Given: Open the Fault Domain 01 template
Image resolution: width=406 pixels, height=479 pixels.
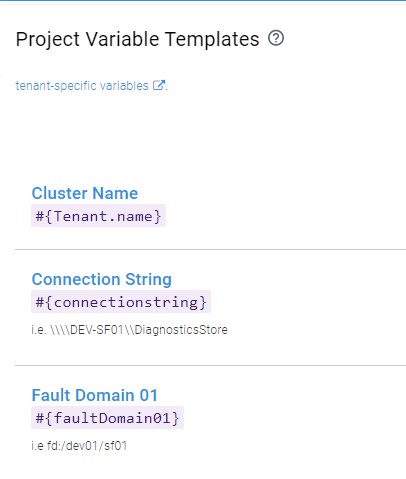Looking at the screenshot, I should [94, 395].
